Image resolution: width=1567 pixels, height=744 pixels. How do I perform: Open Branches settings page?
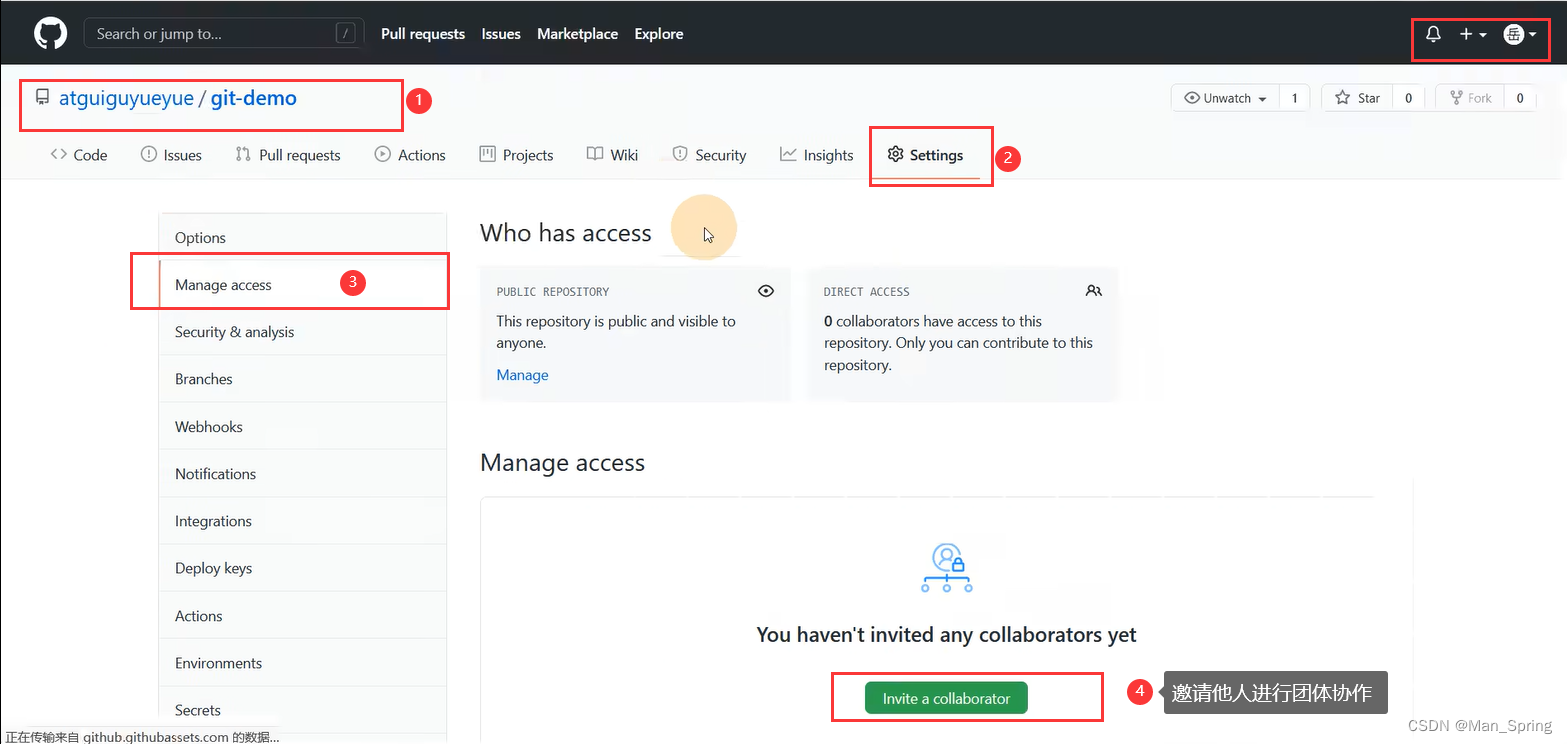pyautogui.click(x=303, y=379)
